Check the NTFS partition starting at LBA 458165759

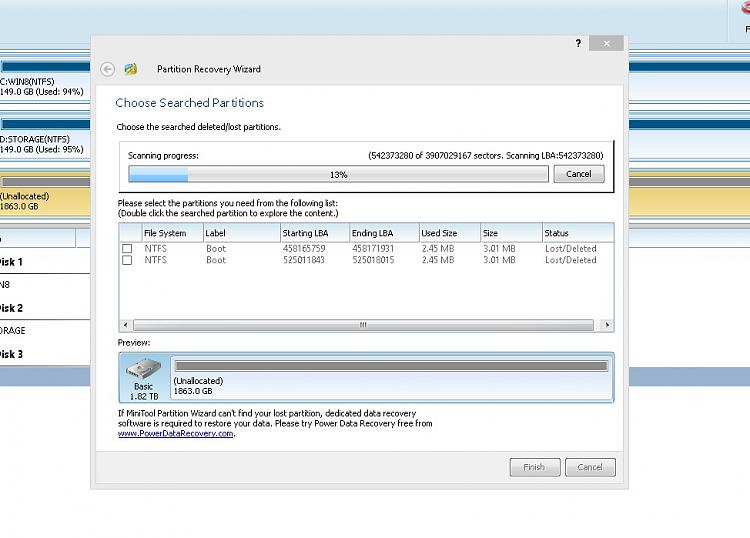pos(127,249)
